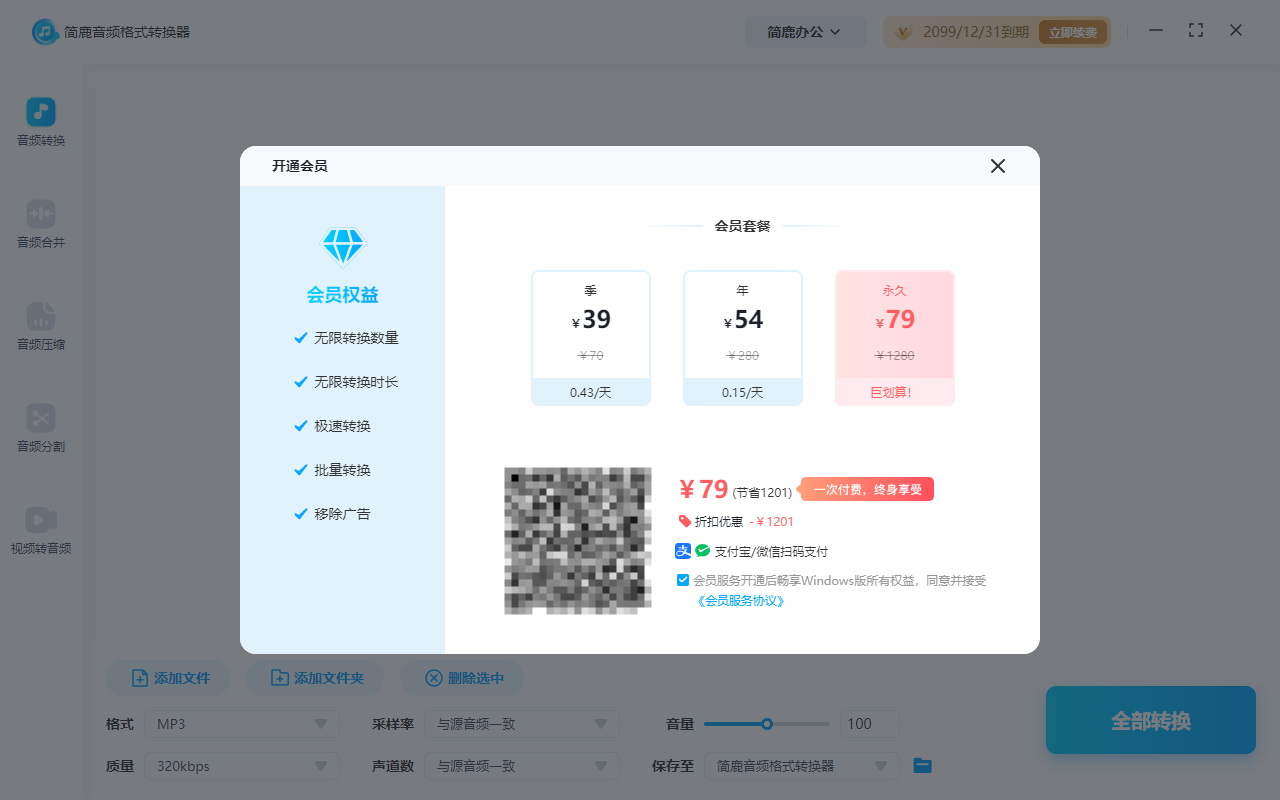Open the 格式 MP3 format dropdown
1280x800 pixels.
tap(241, 723)
